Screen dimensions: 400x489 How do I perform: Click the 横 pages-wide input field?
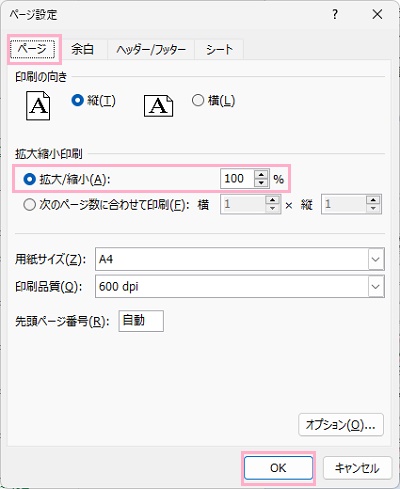pos(243,204)
